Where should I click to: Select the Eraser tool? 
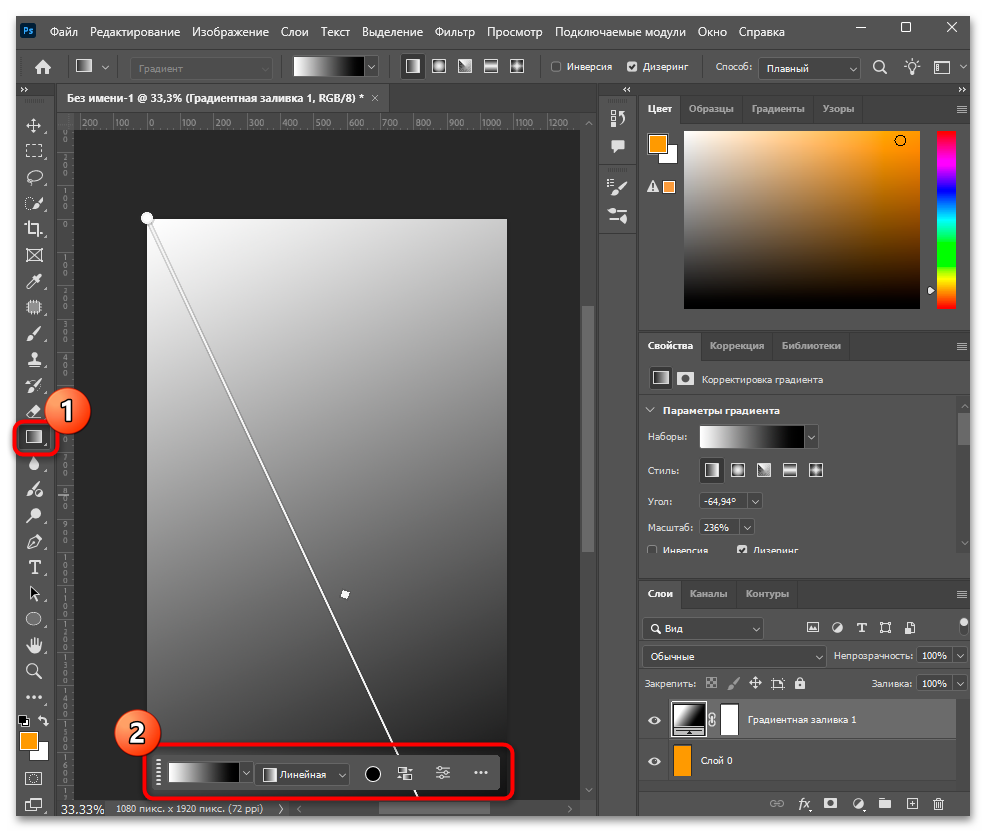34,411
